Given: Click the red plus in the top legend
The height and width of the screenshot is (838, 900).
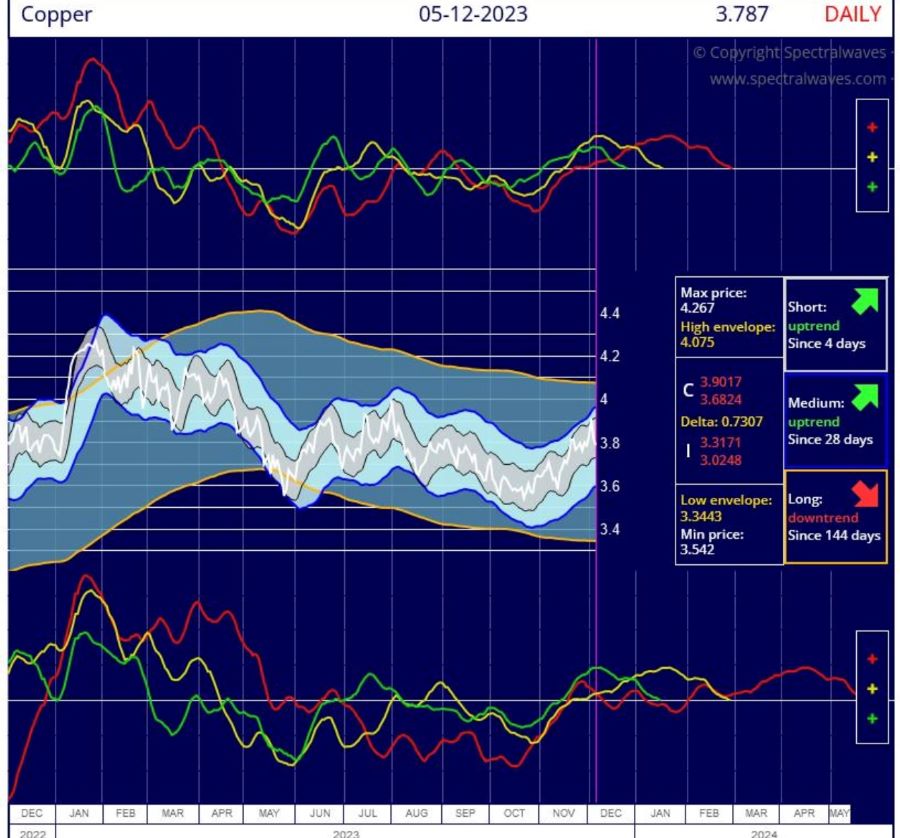Looking at the screenshot, I should pos(872,127).
